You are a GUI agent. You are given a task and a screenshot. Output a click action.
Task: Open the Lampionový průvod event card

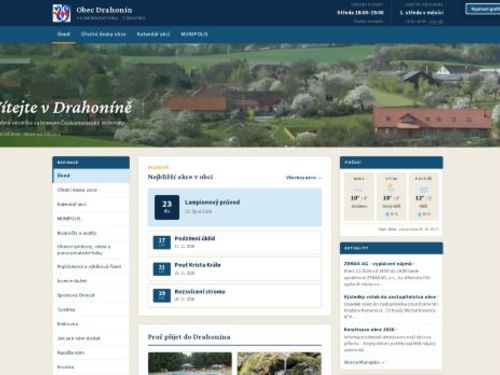point(235,207)
